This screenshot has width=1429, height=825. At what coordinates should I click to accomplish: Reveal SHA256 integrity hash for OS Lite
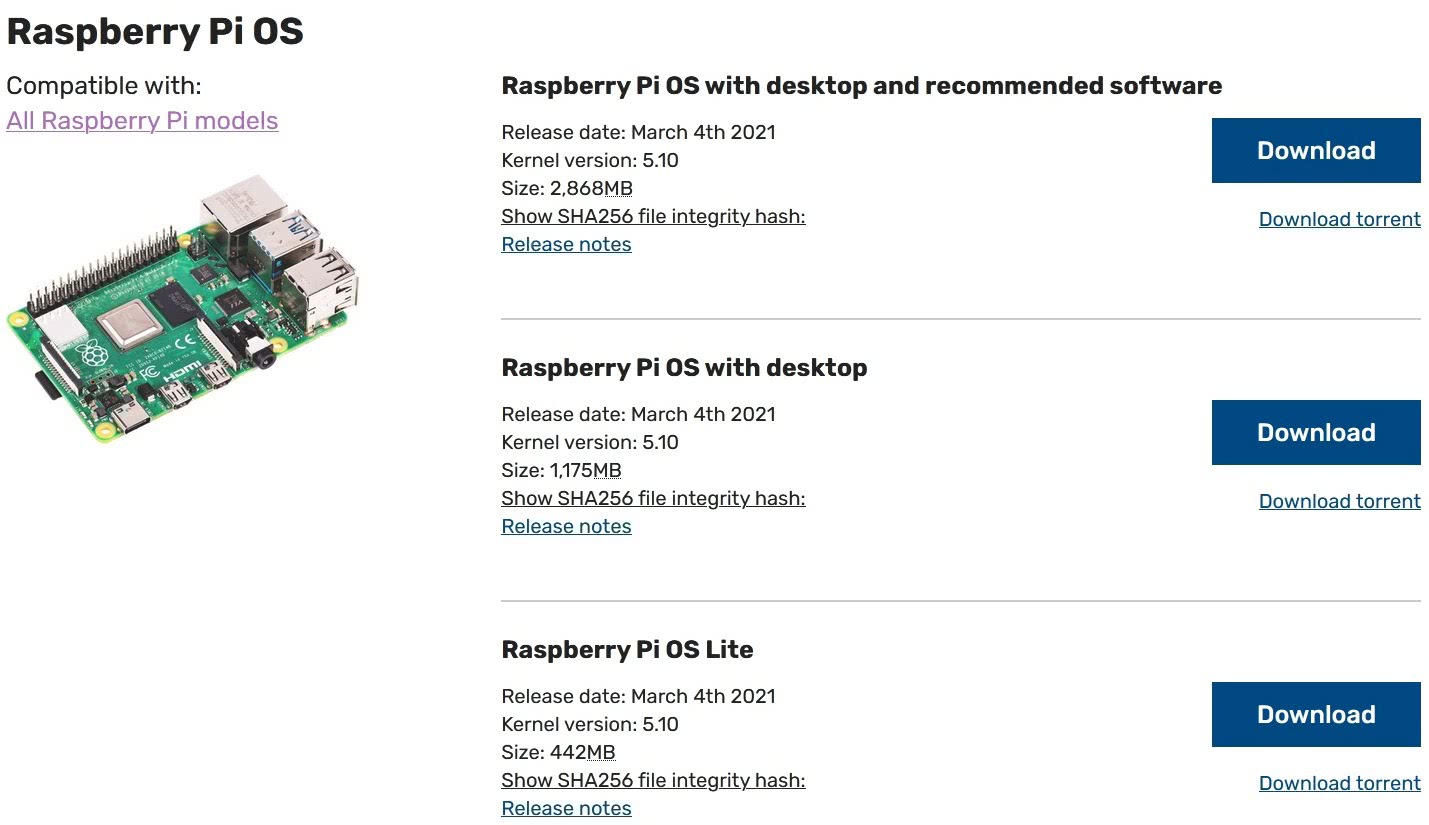pos(653,781)
